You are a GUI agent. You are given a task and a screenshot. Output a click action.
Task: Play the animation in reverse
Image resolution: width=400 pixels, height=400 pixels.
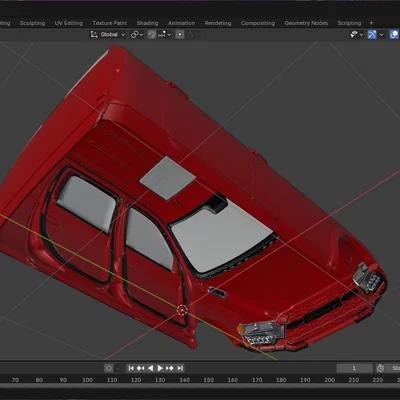point(150,368)
